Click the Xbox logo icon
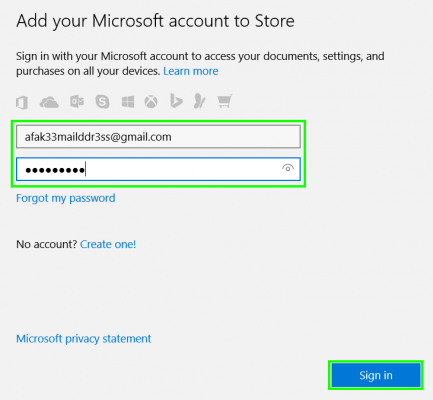The height and width of the screenshot is (400, 433). (151, 101)
